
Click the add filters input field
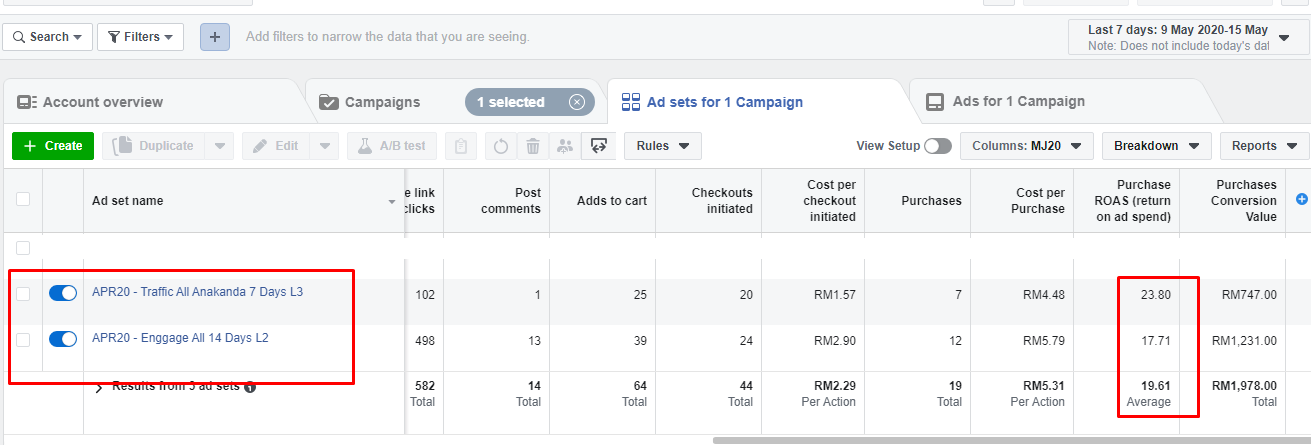tap(388, 37)
